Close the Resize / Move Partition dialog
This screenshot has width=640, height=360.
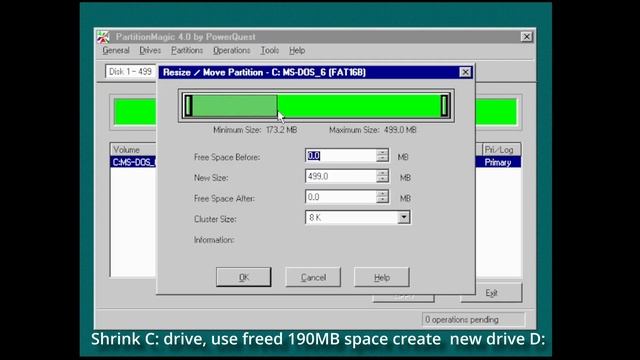coord(465,72)
